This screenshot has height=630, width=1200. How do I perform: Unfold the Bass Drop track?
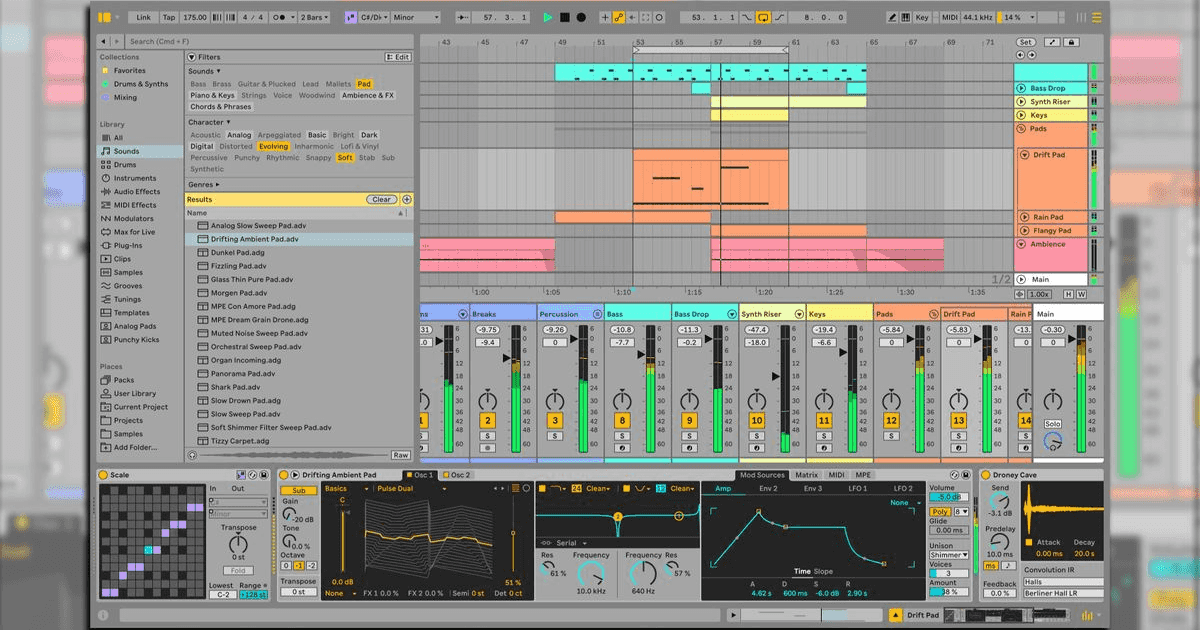point(1022,88)
